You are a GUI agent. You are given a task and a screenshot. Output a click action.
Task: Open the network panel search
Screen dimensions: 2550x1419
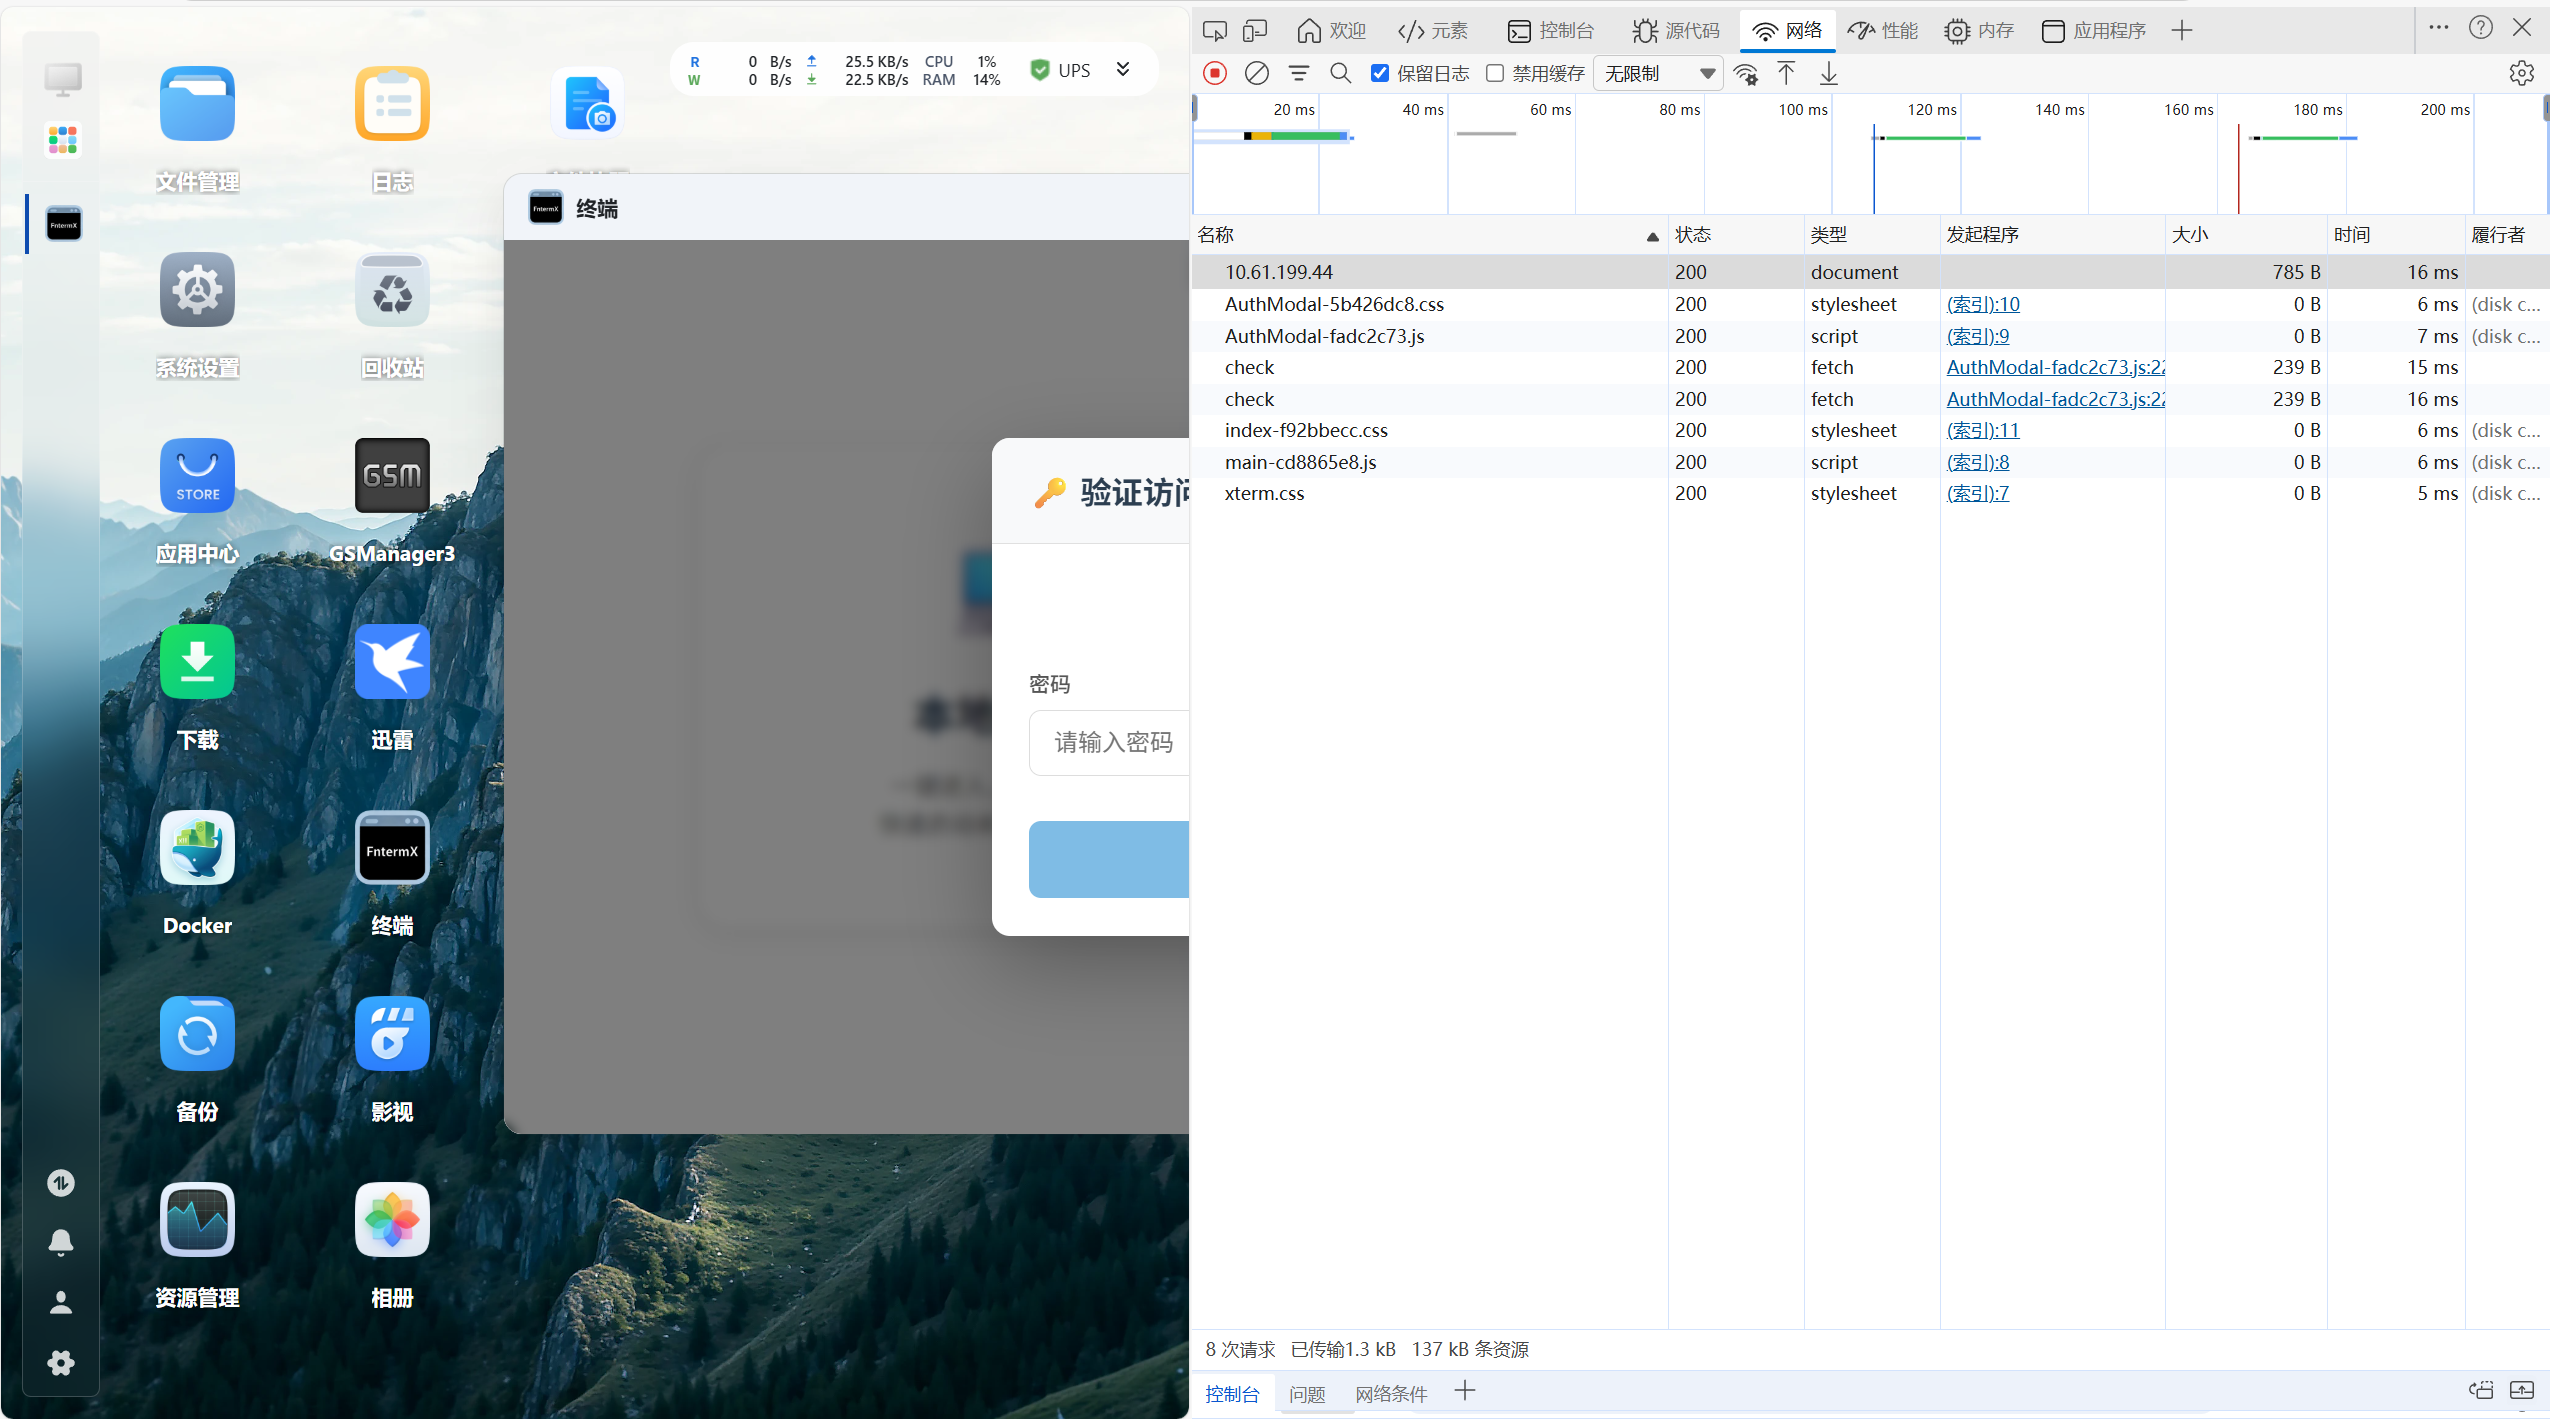[x=1341, y=73]
